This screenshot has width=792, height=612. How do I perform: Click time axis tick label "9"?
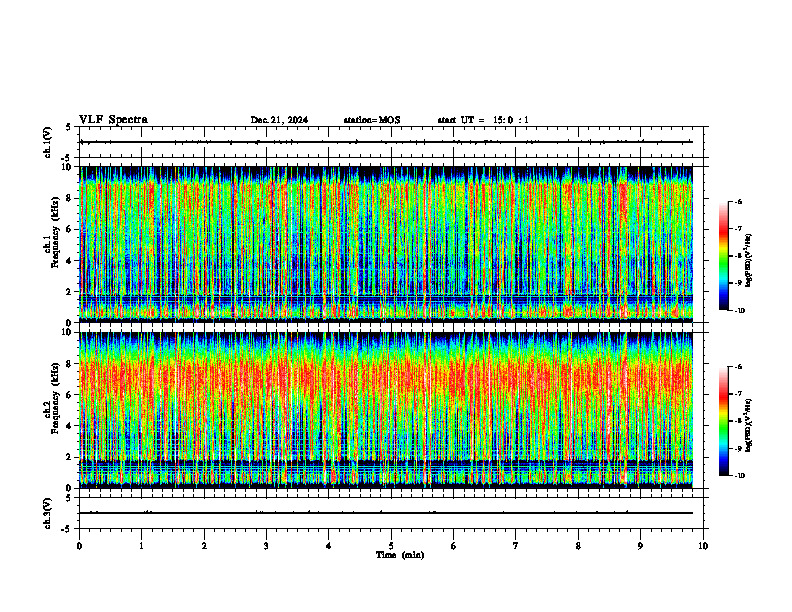pyautogui.click(x=640, y=546)
